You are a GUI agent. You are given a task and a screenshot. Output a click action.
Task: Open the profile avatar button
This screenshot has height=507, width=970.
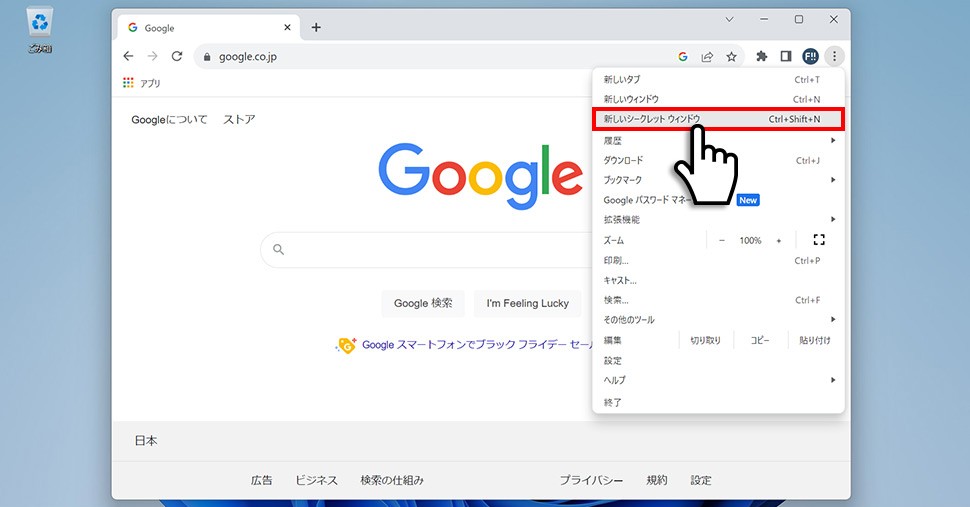[x=810, y=57]
